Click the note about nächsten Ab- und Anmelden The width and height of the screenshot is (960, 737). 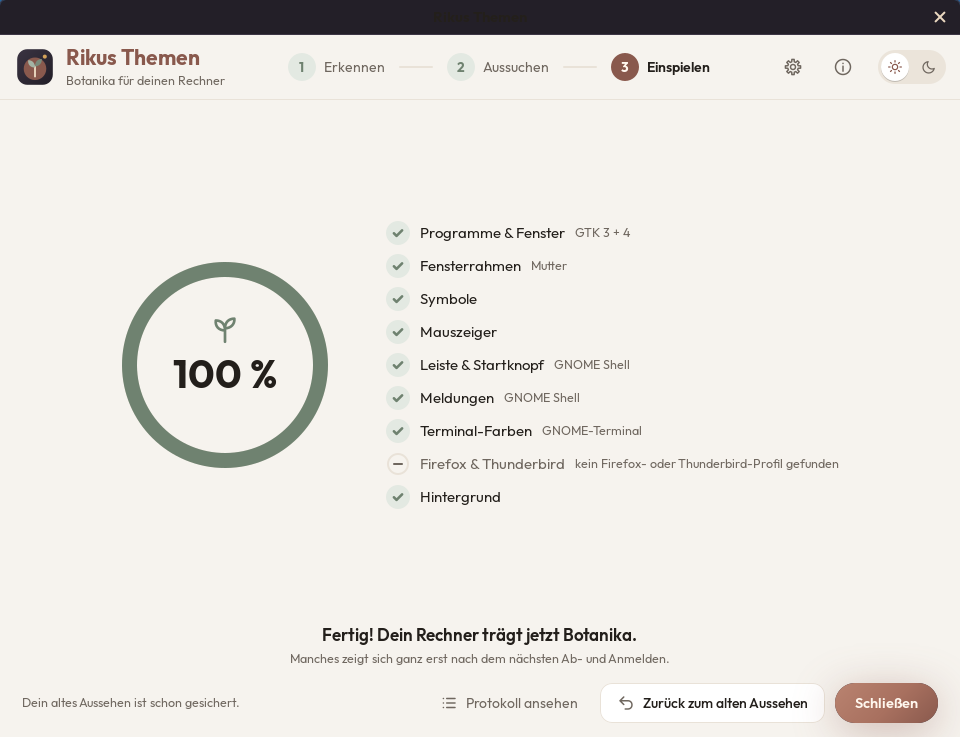click(479, 659)
